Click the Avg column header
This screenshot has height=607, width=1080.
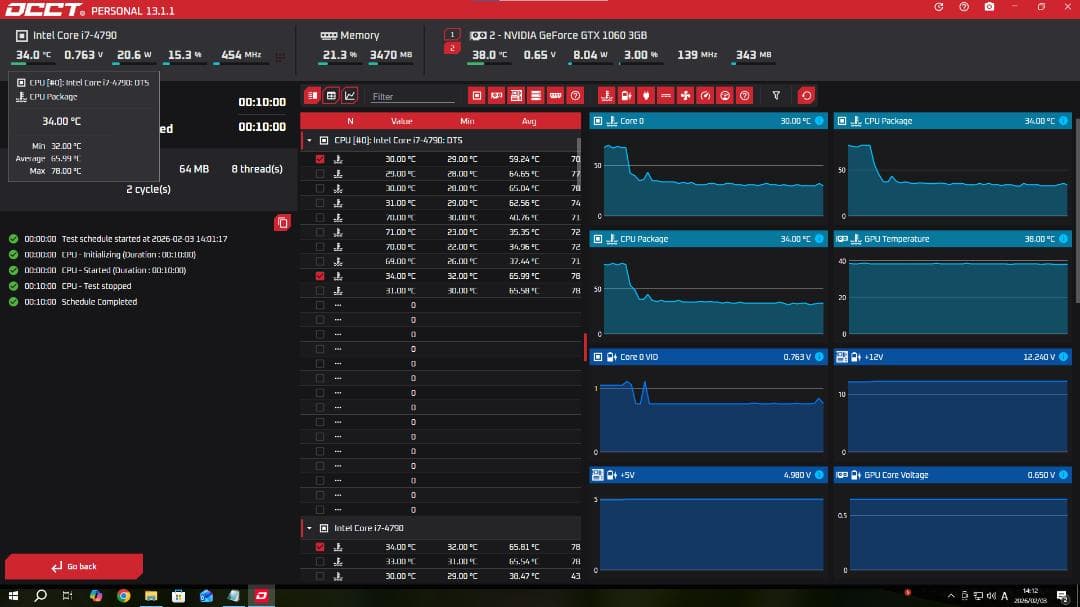(529, 121)
